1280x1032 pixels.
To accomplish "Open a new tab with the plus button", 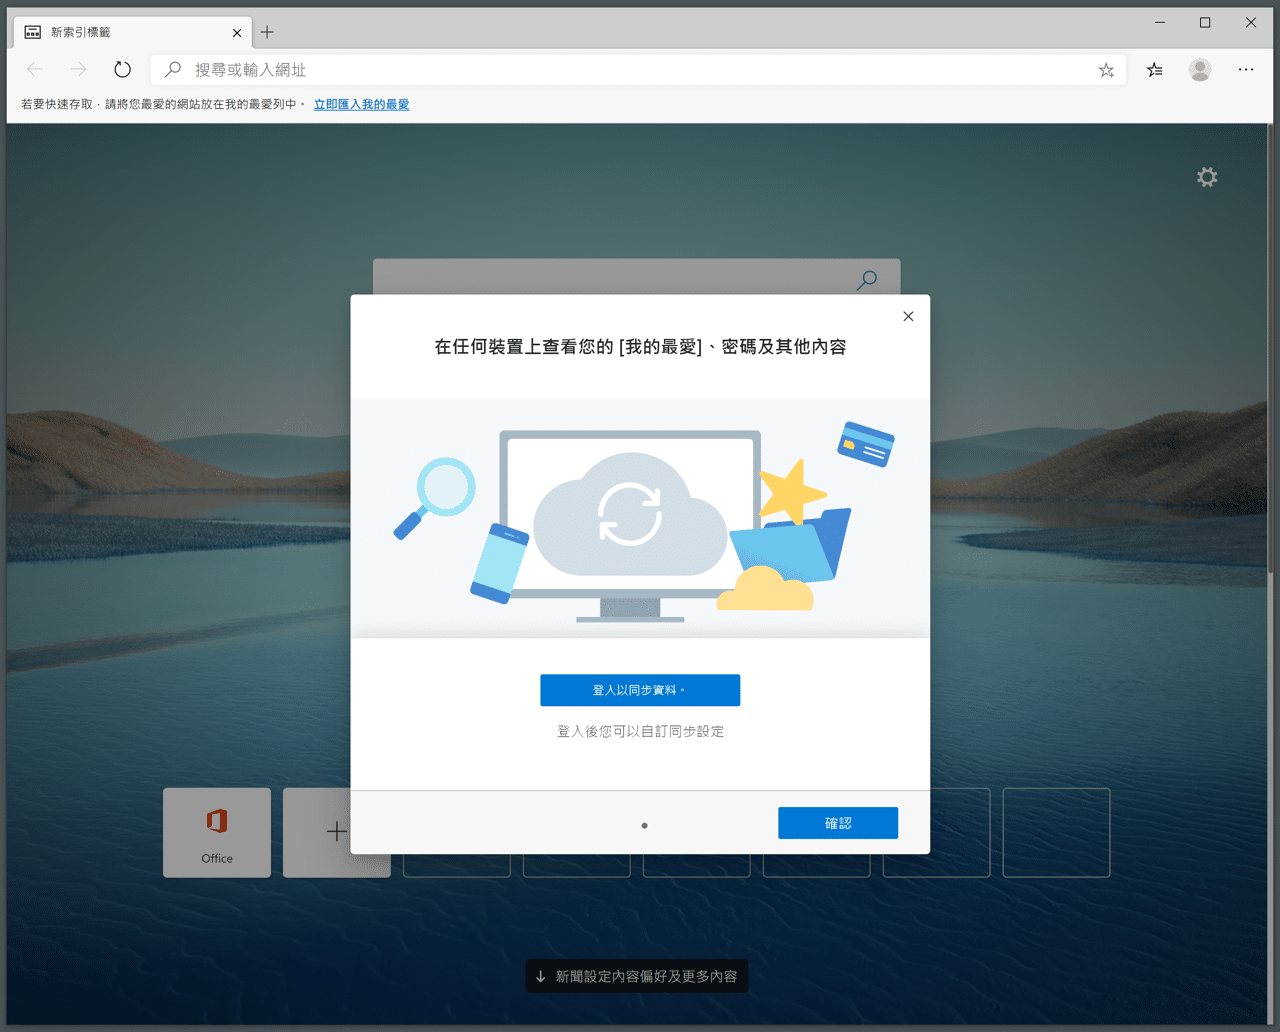I will (x=267, y=32).
